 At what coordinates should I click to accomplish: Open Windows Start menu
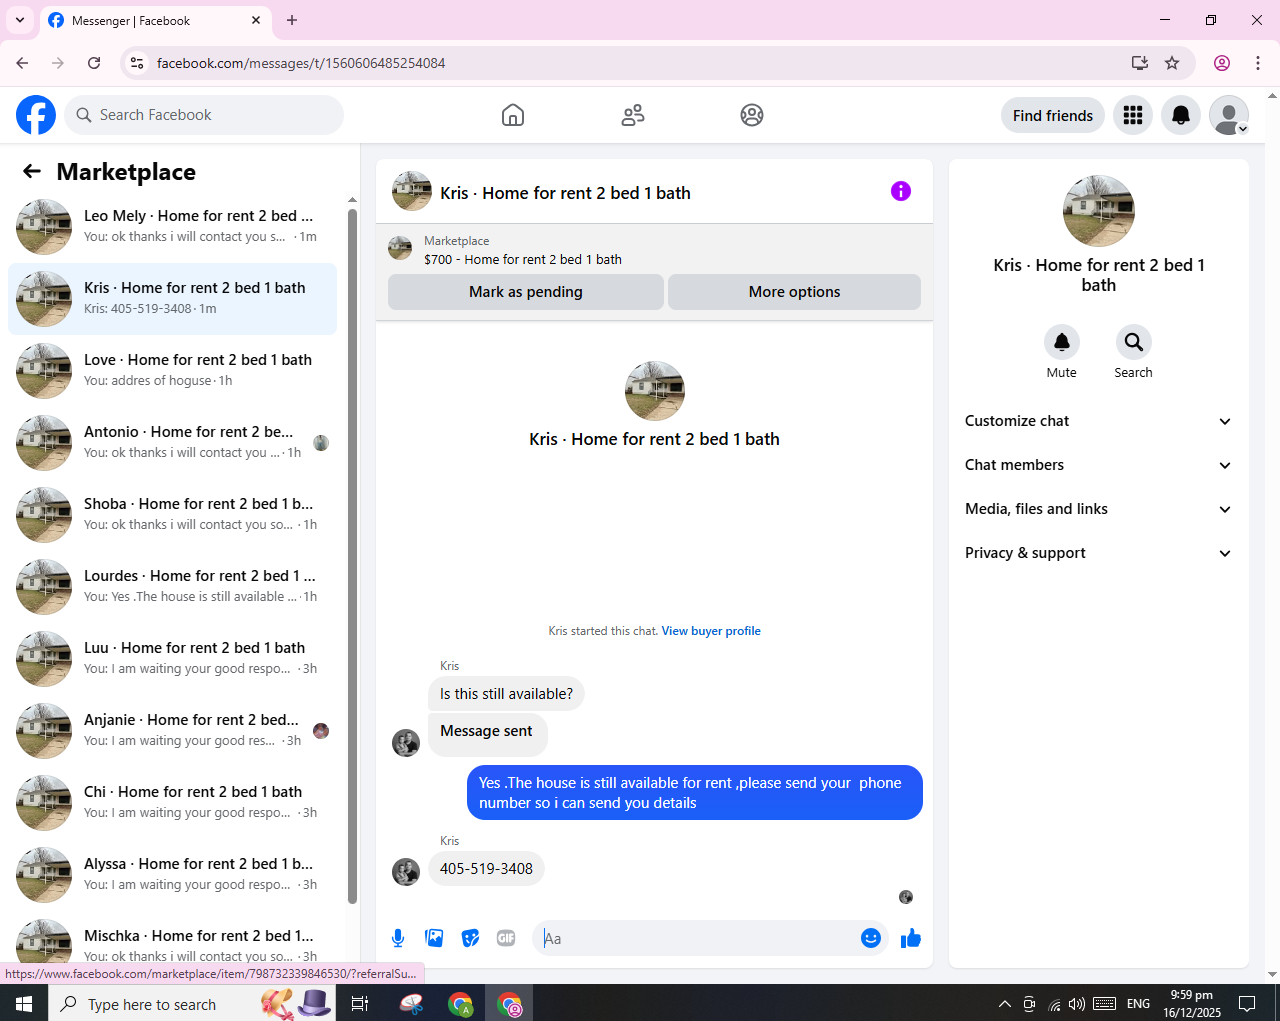(x=24, y=1003)
